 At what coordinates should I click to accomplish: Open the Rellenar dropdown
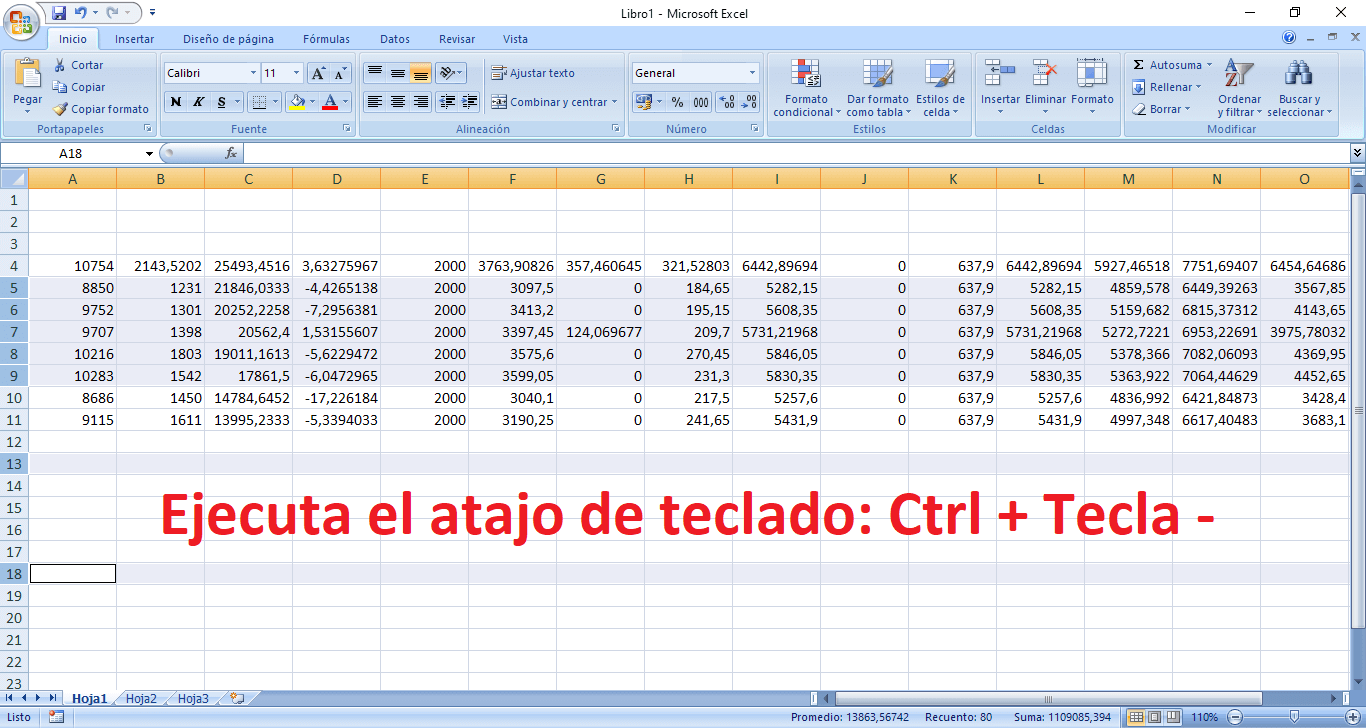1168,87
